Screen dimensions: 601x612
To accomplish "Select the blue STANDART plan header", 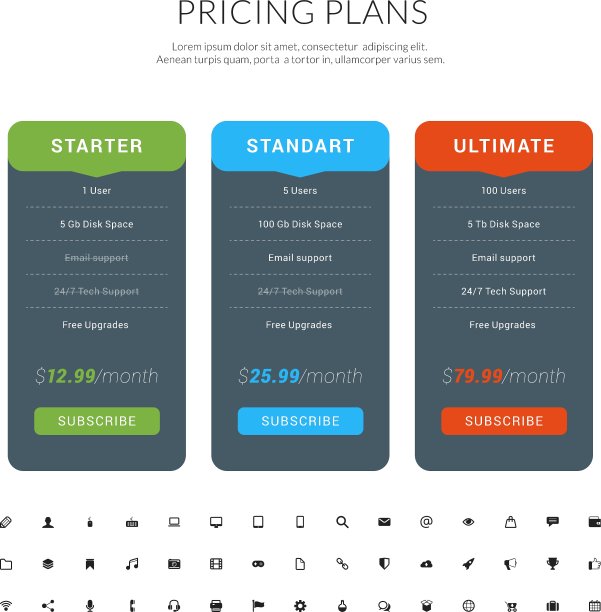I will (x=300, y=146).
